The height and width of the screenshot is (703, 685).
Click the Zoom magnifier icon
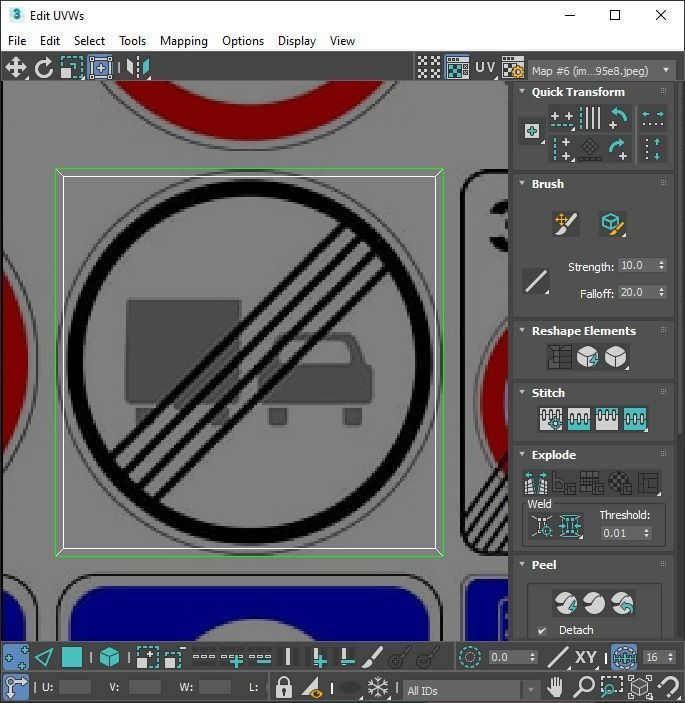(584, 686)
